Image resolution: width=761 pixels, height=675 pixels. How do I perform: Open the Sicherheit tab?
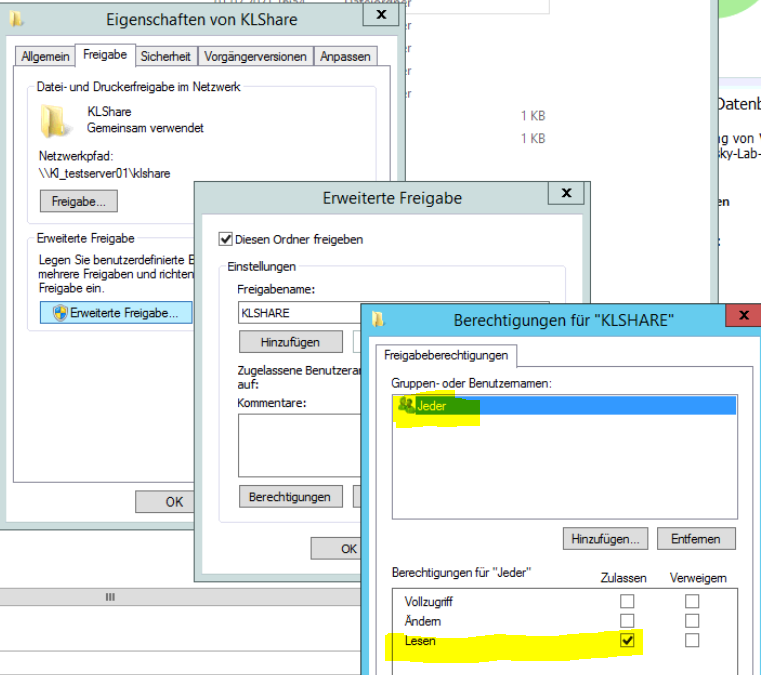166,56
